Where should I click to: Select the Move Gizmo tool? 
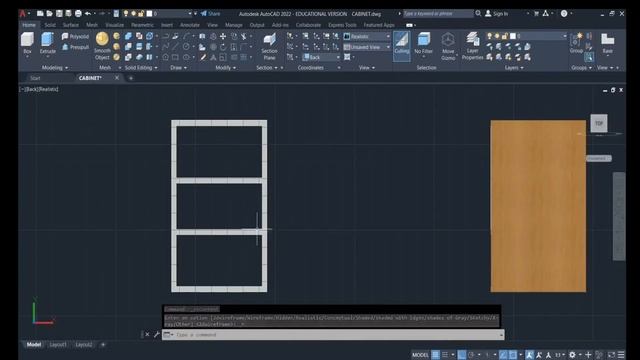click(x=448, y=46)
